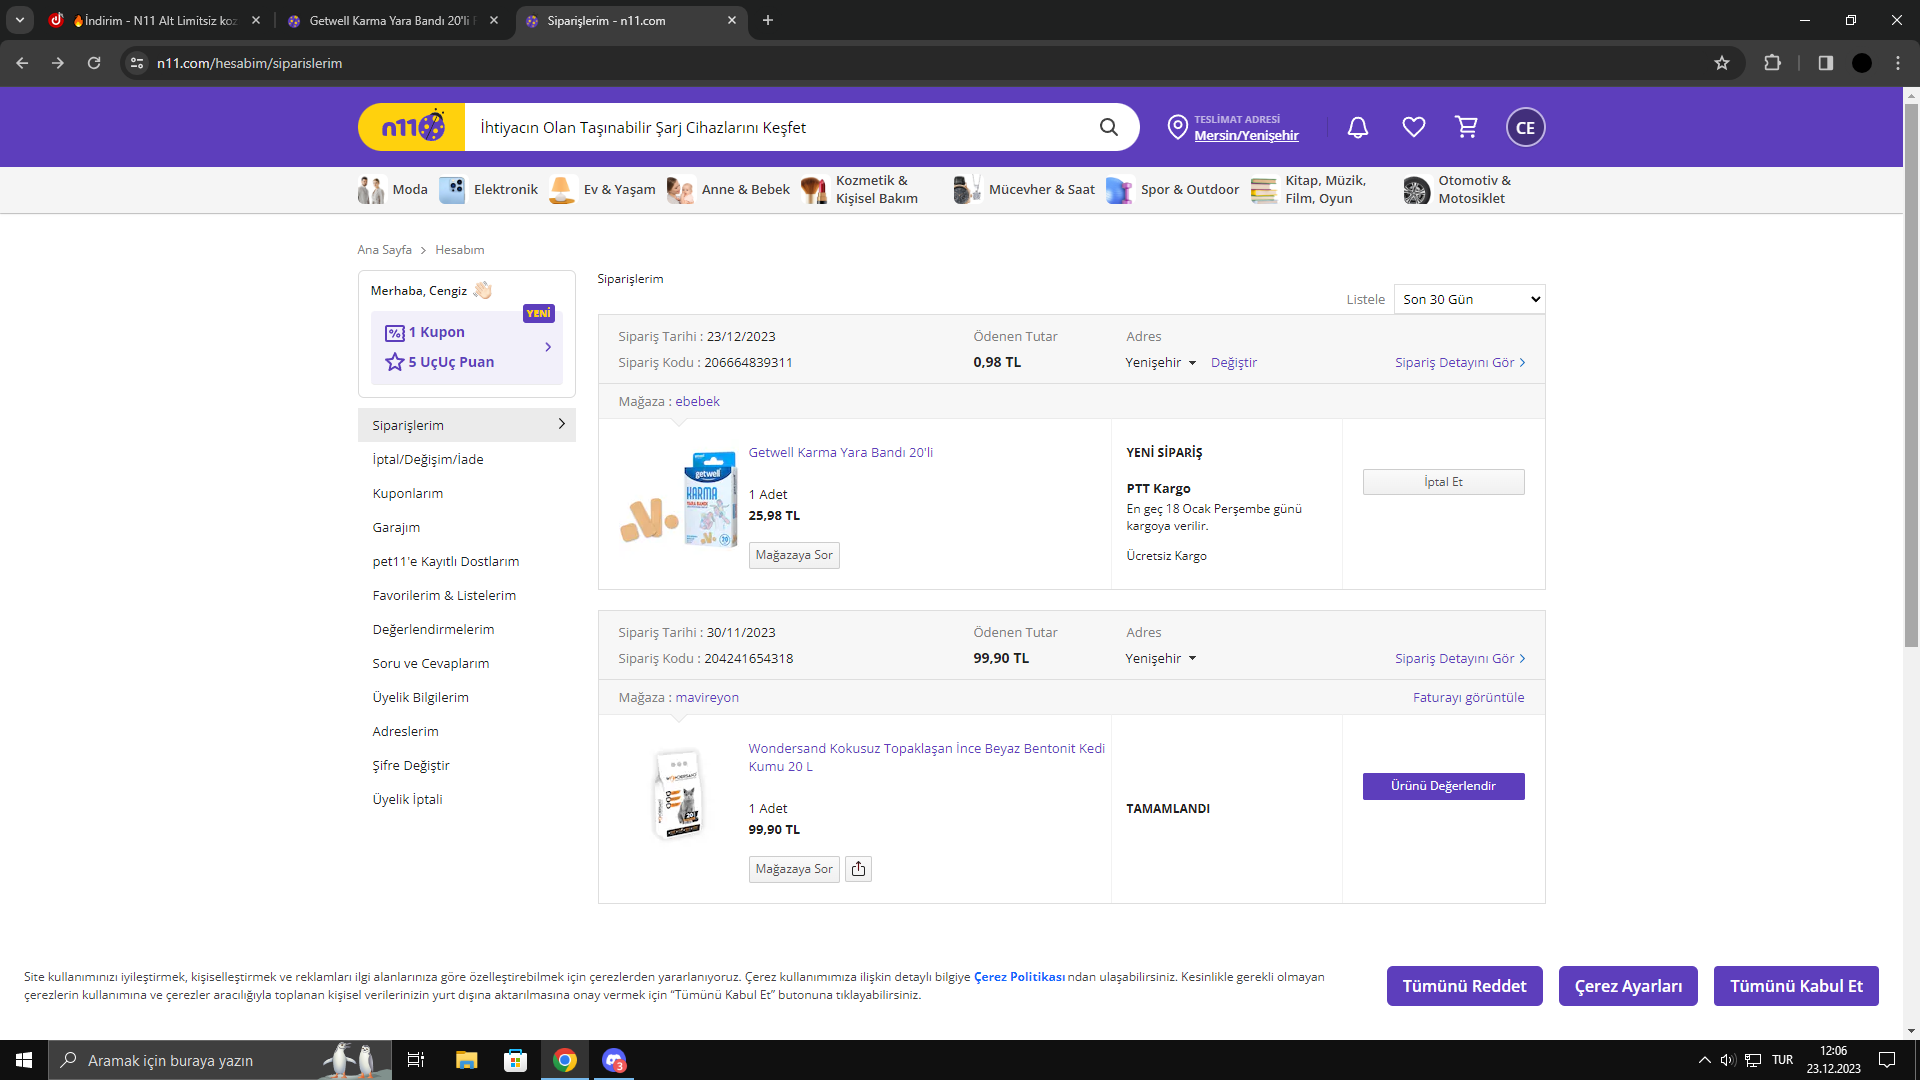Open the notifications bell icon
The width and height of the screenshot is (1920, 1080).
tap(1357, 127)
